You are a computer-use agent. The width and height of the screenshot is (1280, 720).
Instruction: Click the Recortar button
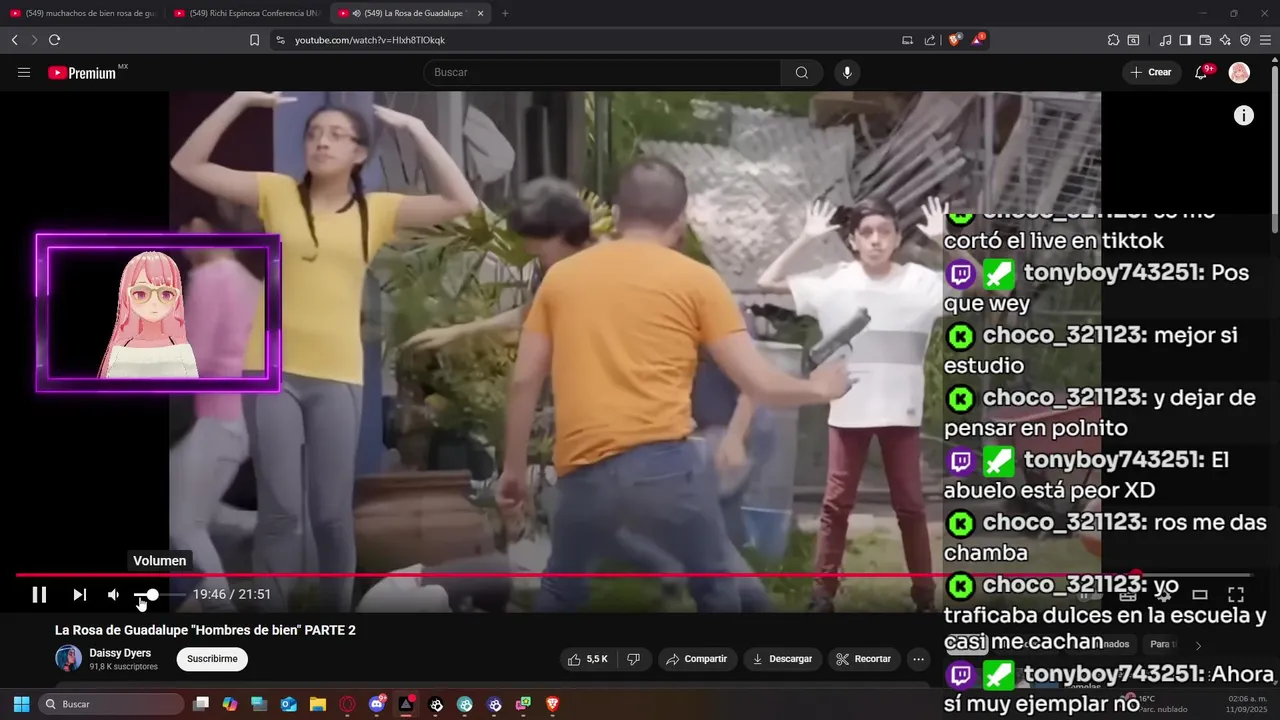(863, 659)
